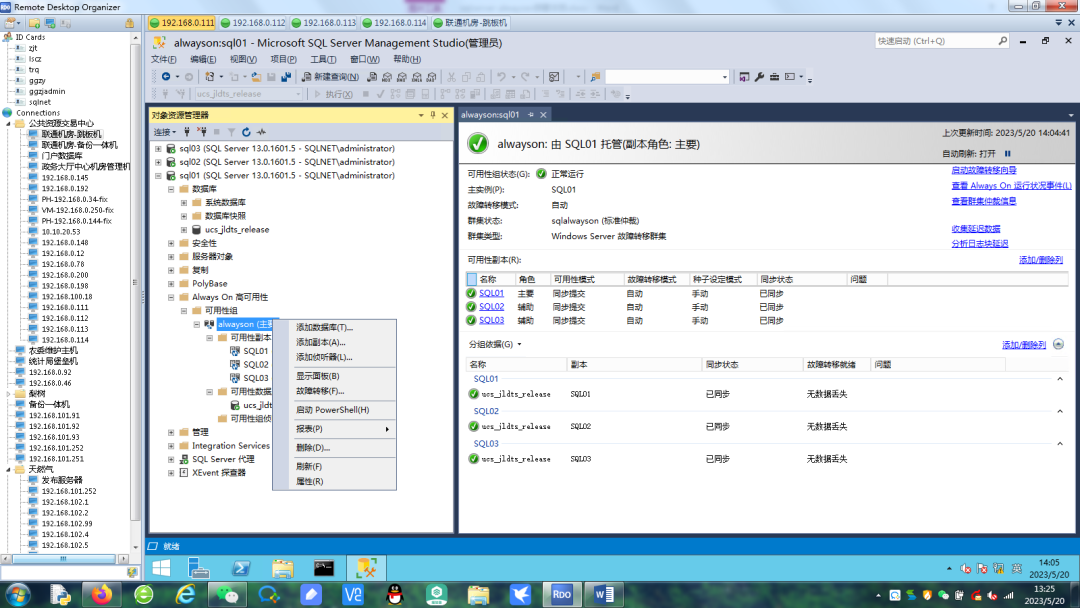Image resolution: width=1080 pixels, height=608 pixels.
Task: Toggle pin on alwayson:sql01 document tab
Action: pyautogui.click(x=530, y=114)
